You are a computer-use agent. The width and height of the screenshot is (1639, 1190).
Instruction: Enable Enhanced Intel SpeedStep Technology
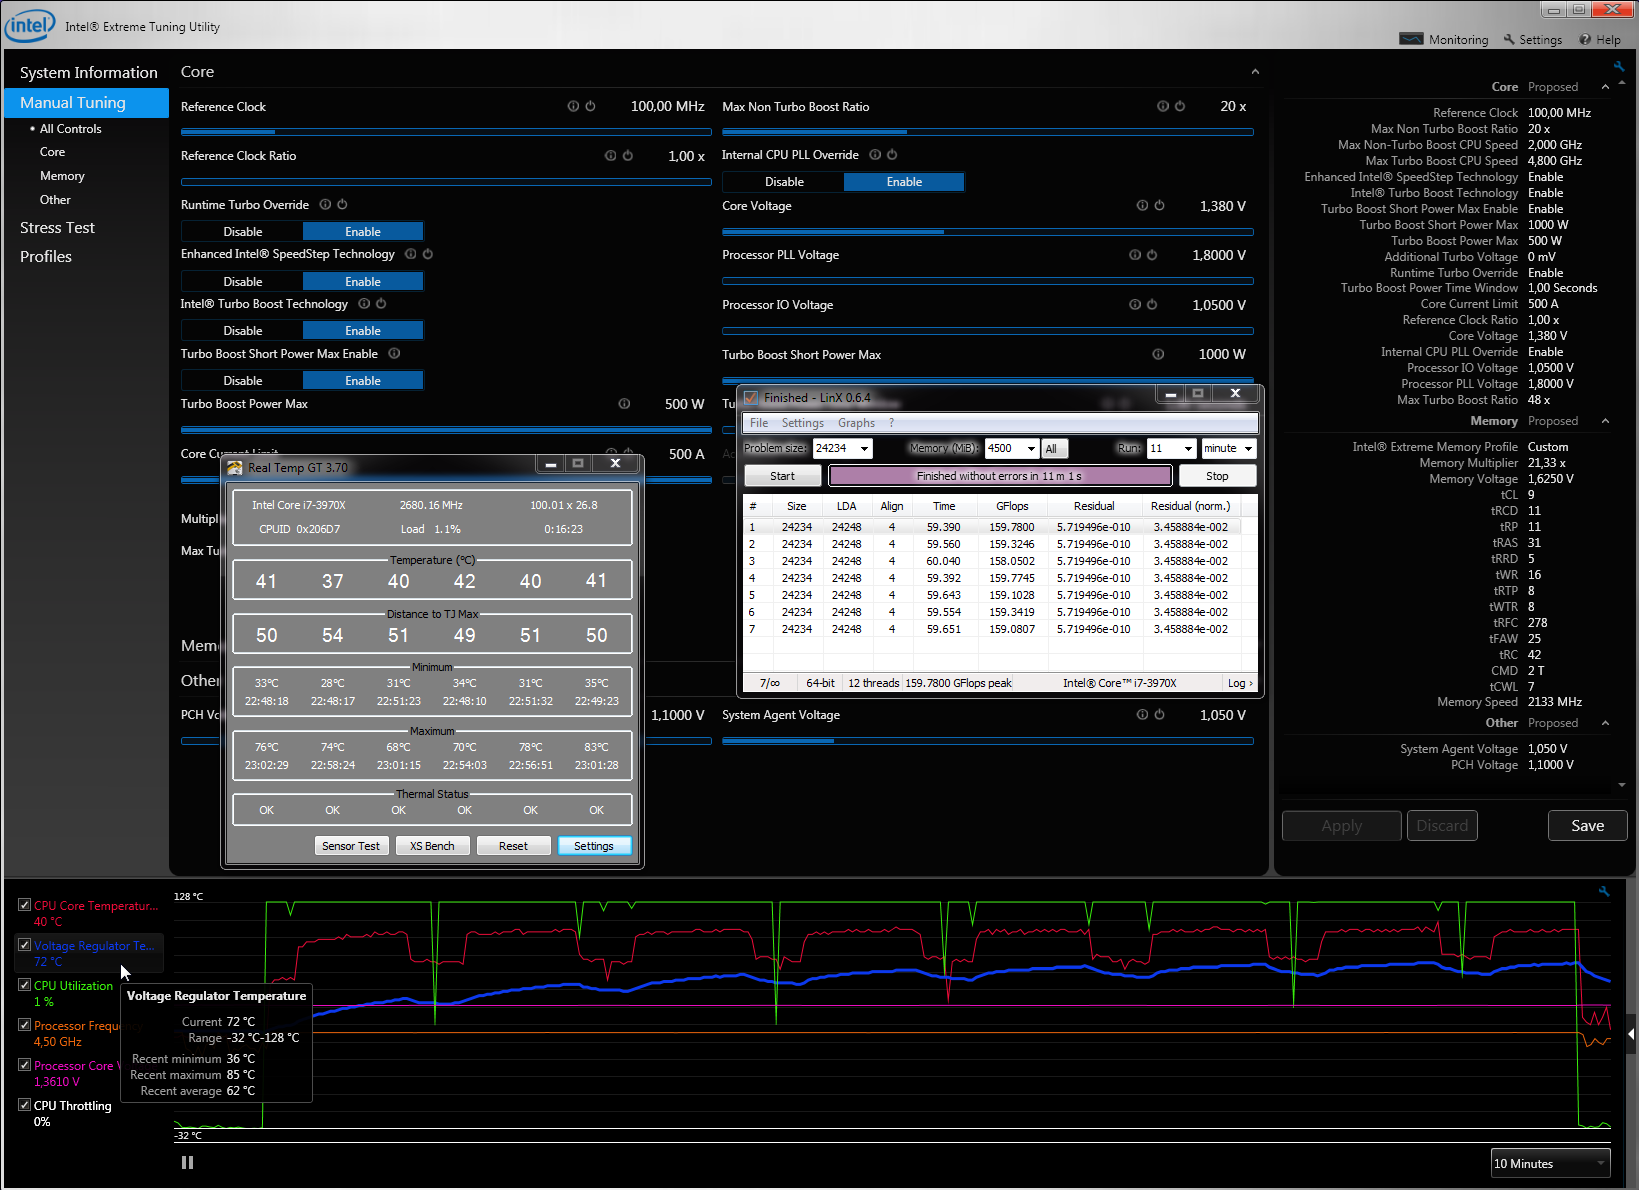click(363, 281)
